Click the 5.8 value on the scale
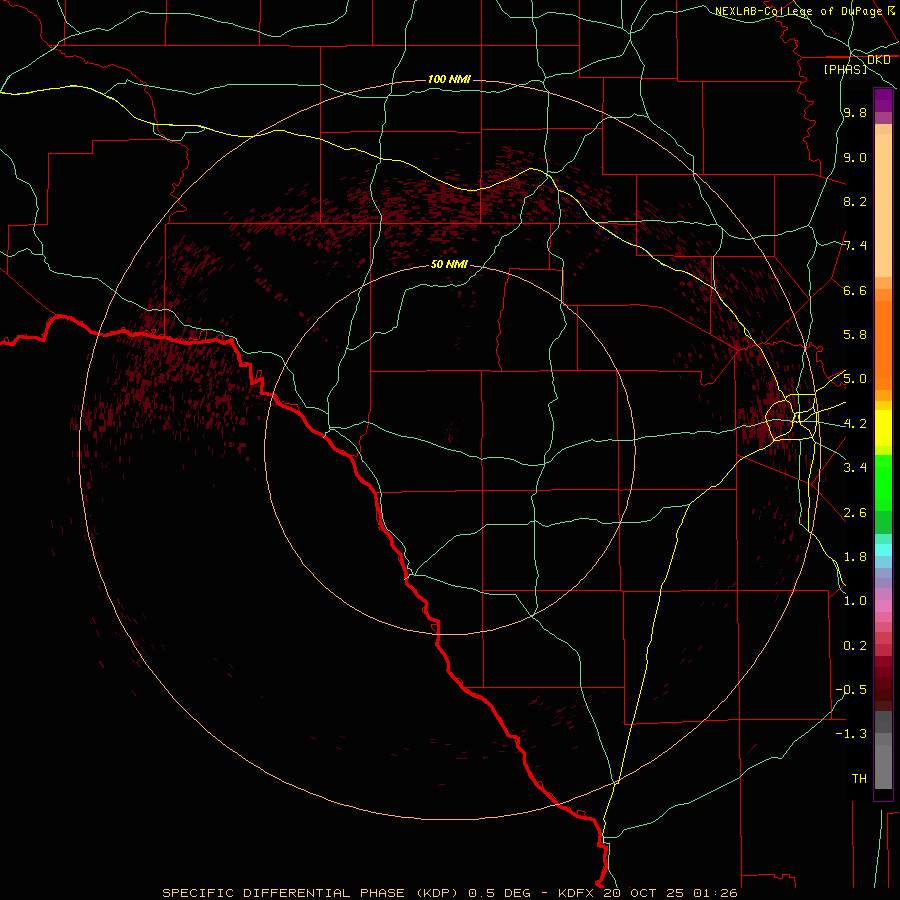 tap(855, 335)
